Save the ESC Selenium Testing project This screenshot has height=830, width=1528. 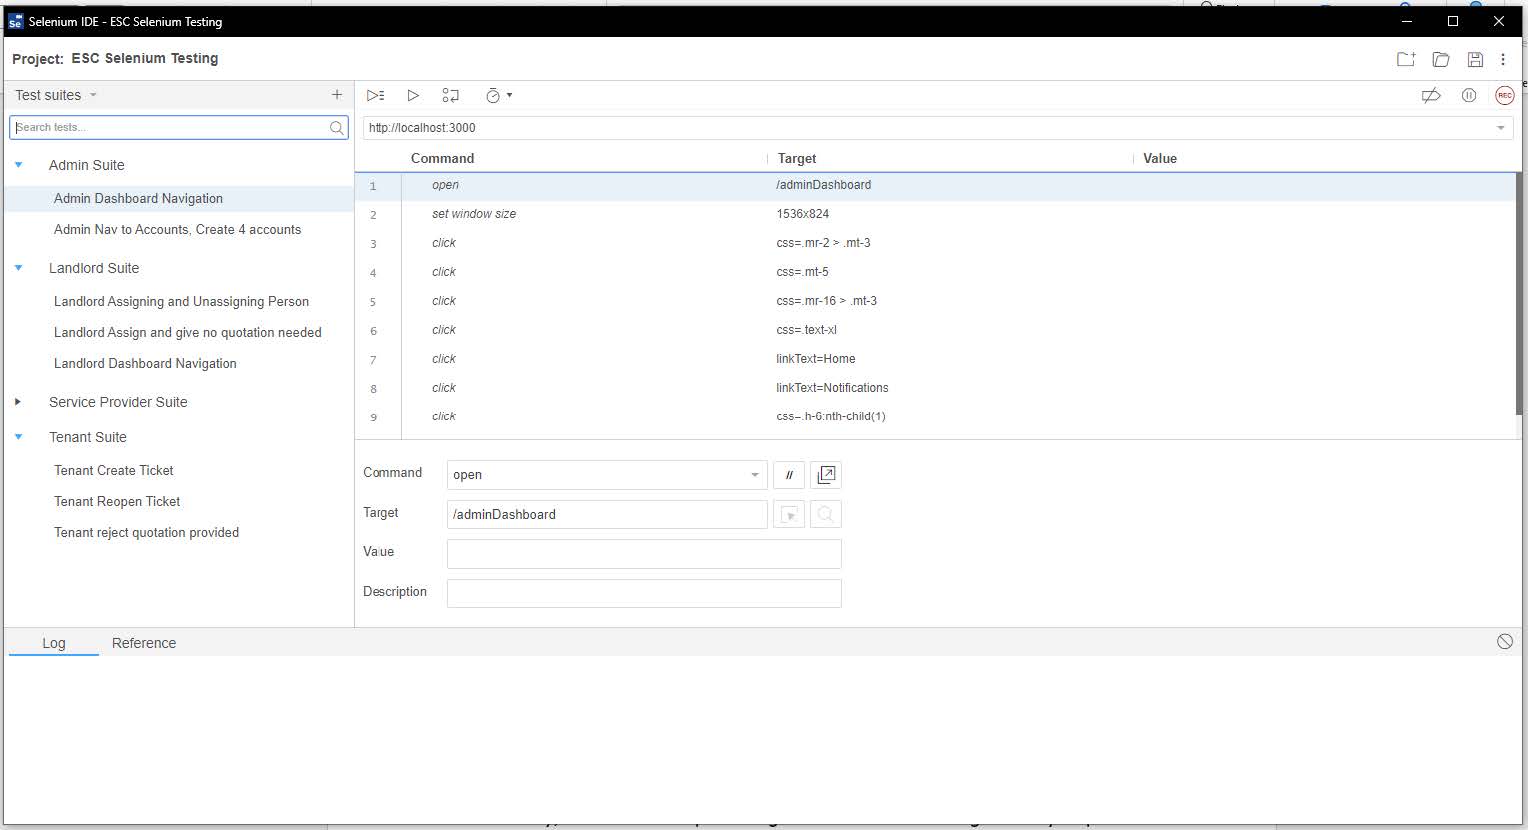(1475, 59)
